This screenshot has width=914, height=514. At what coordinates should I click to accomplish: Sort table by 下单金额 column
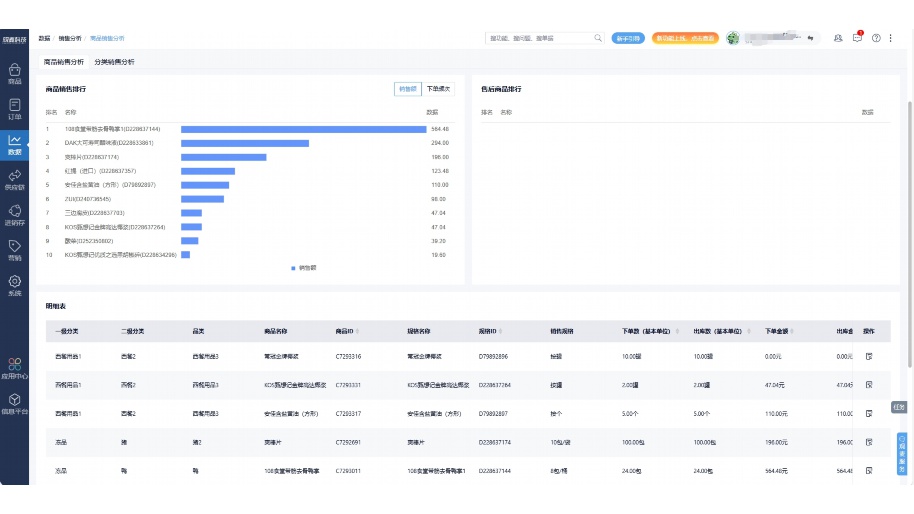778,330
